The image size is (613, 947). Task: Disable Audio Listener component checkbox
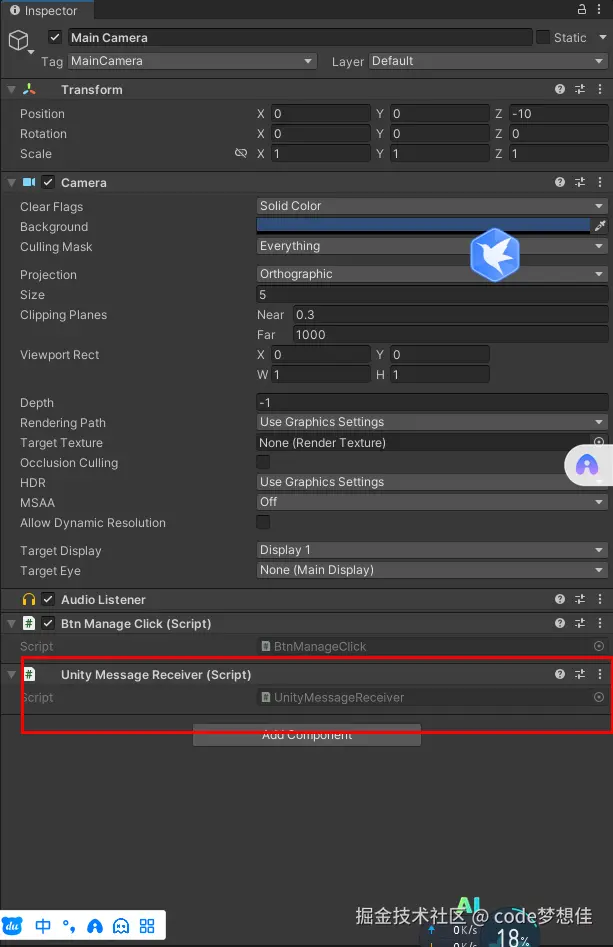point(48,599)
